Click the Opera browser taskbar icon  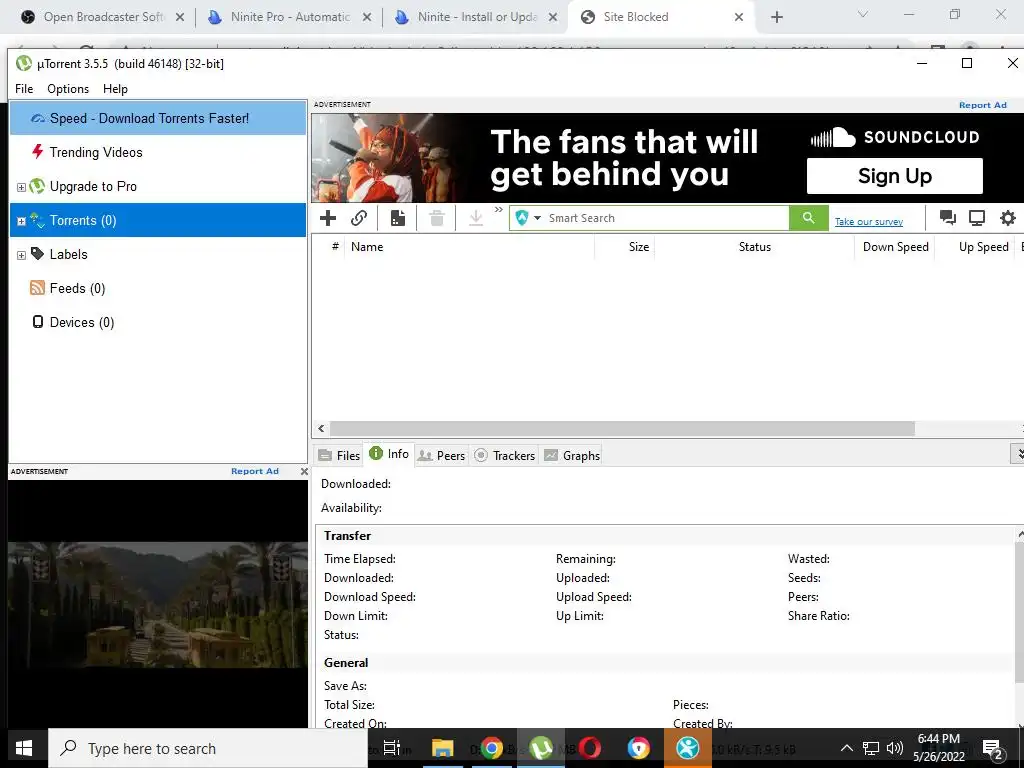[x=590, y=748]
